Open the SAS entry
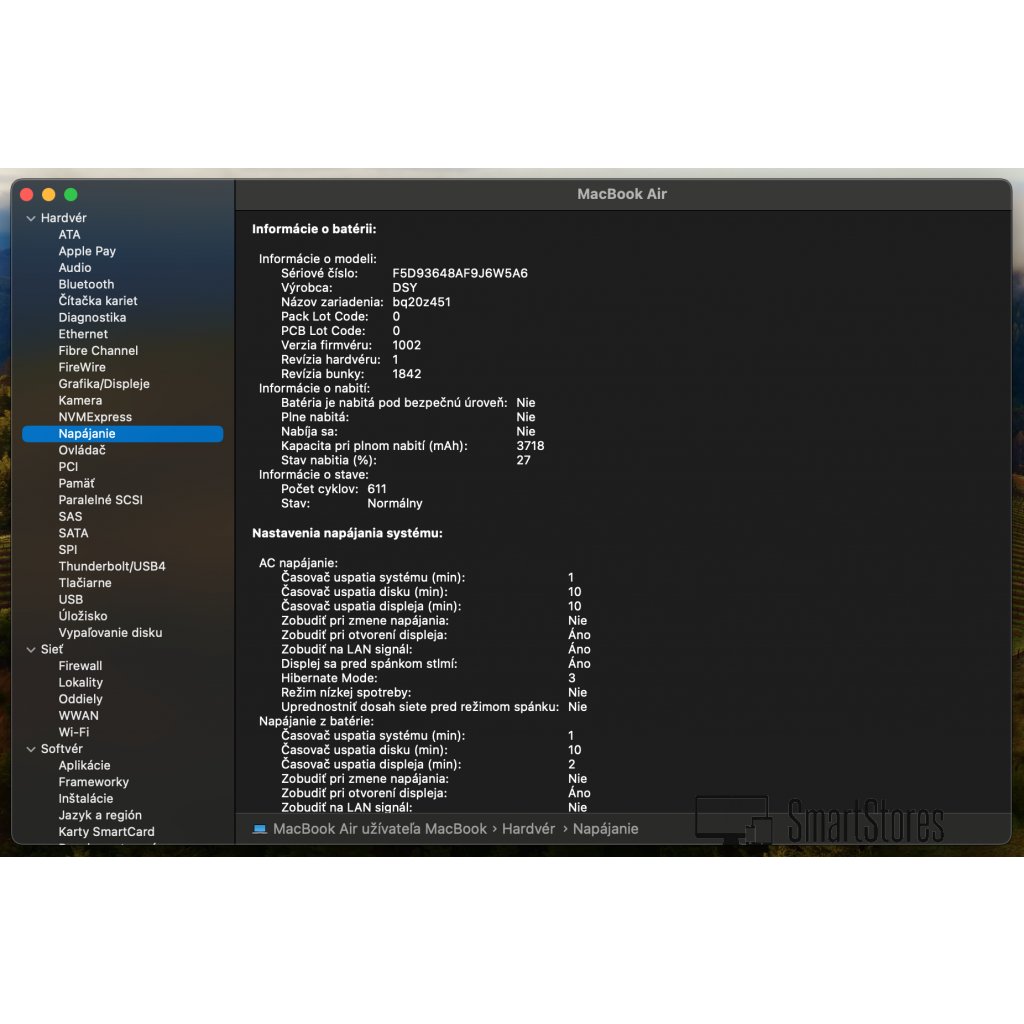1024x1024 pixels. (70, 517)
